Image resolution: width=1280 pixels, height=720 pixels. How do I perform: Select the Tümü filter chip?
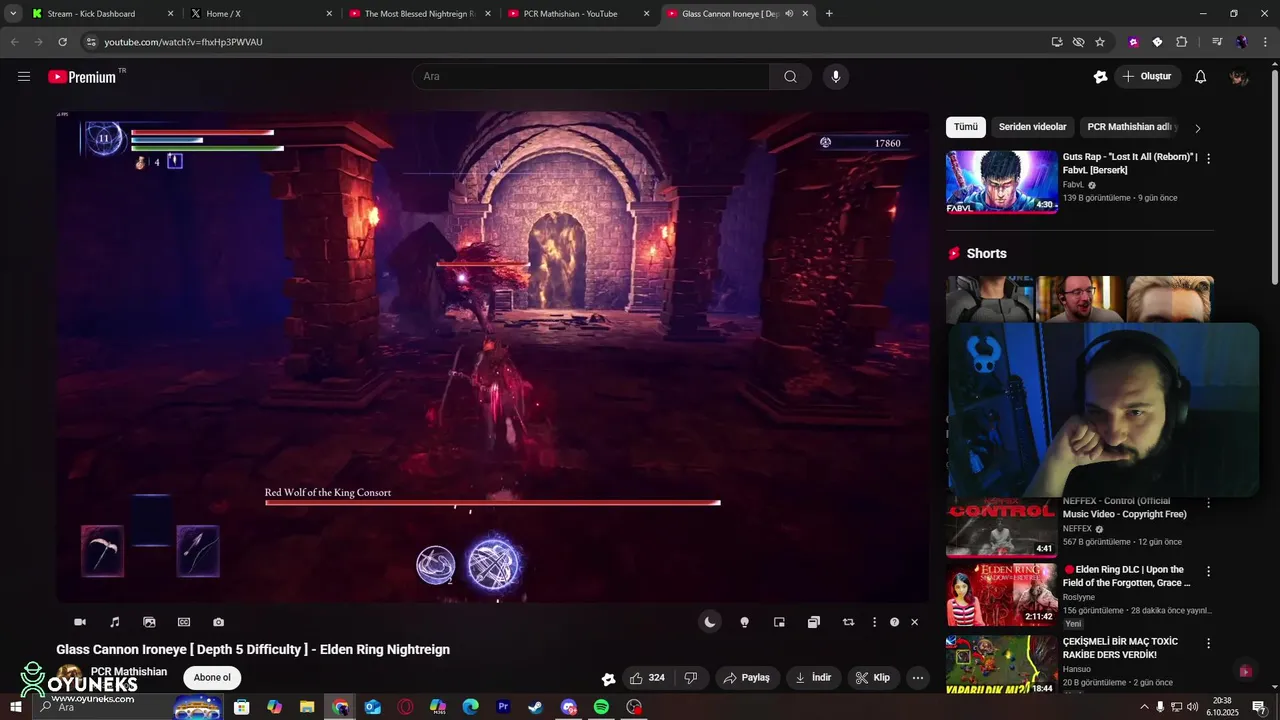point(966,127)
